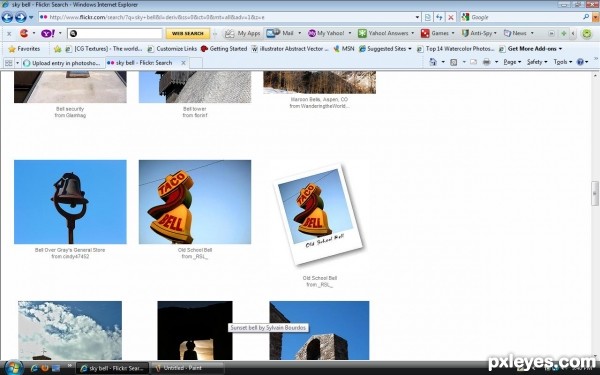The image size is (600, 375).
Task: Open Games toolbar item
Action: [435, 33]
